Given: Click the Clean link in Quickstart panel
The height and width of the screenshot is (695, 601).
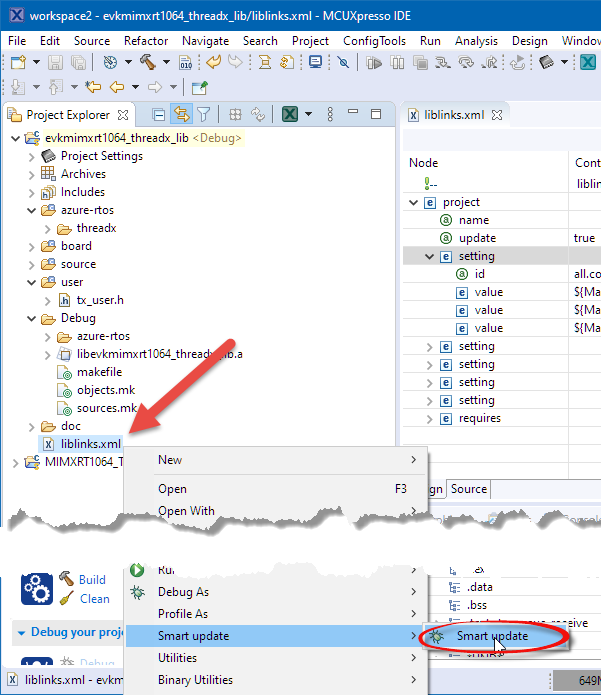Looking at the screenshot, I should (x=94, y=599).
